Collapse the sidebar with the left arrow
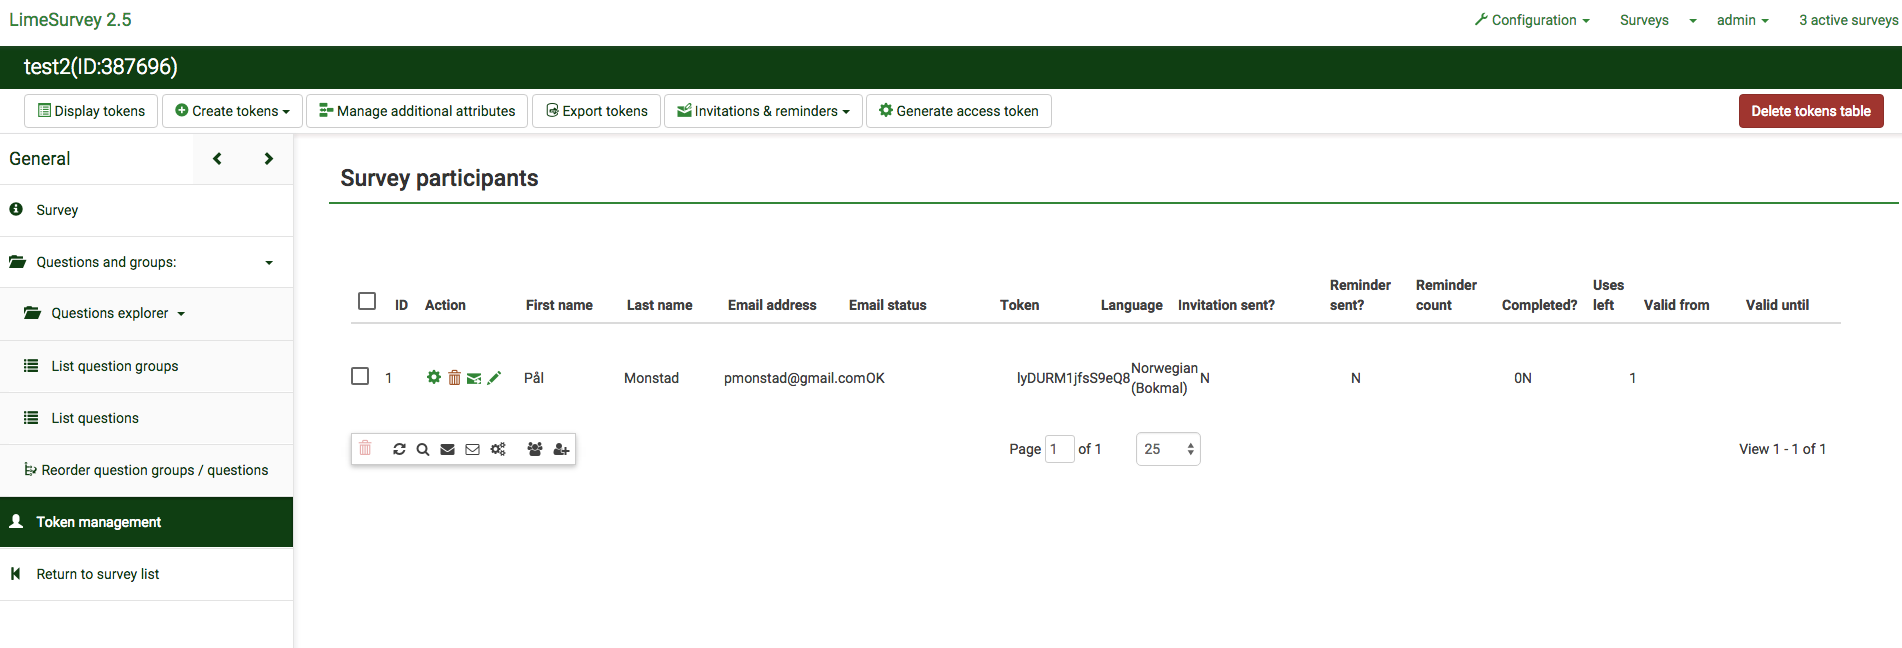Viewport: 1902px width, 648px height. click(x=217, y=159)
